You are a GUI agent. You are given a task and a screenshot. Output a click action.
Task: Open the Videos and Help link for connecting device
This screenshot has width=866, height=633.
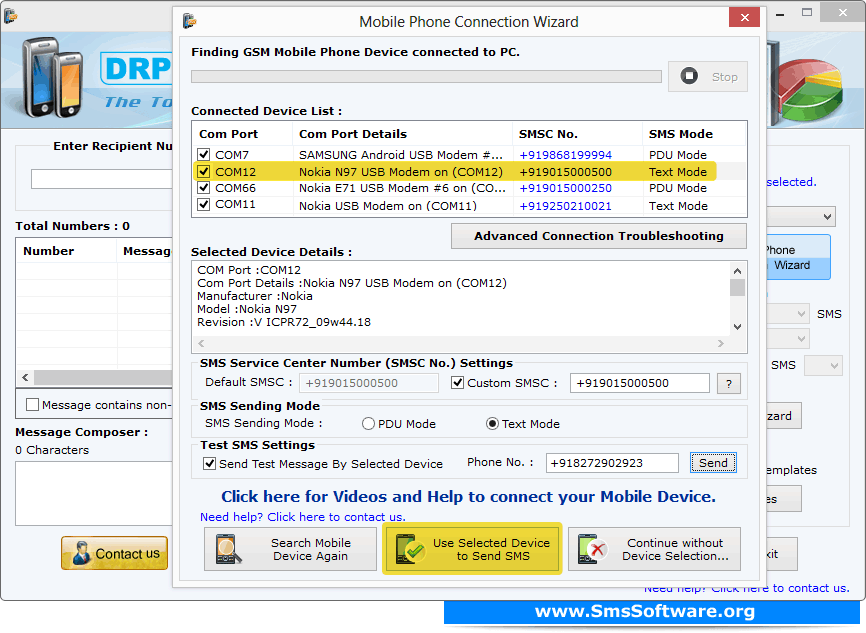click(468, 497)
